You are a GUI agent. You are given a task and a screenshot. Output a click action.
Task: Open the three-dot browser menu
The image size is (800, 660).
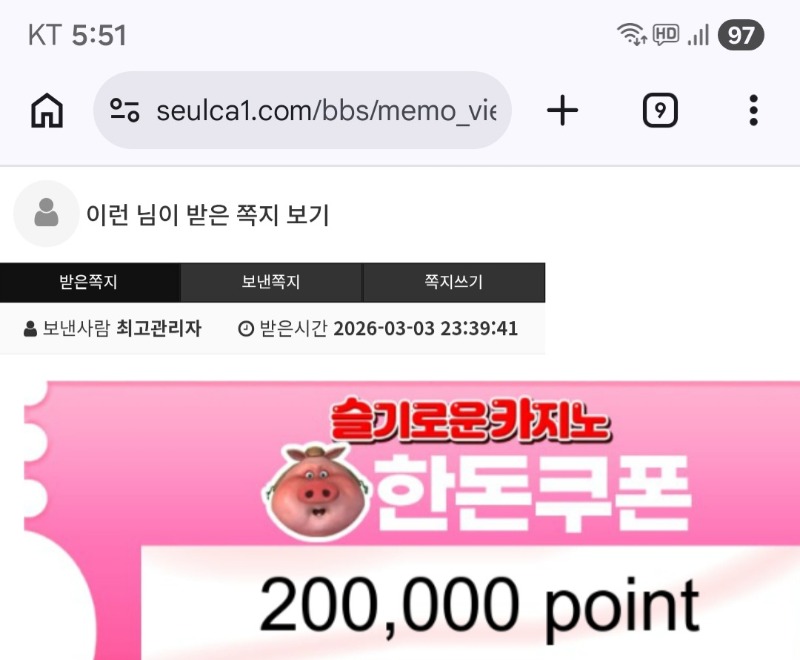(x=754, y=110)
